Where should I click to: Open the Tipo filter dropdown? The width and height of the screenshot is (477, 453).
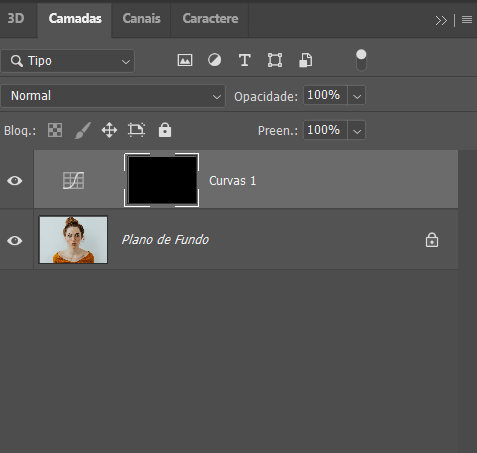pos(68,61)
